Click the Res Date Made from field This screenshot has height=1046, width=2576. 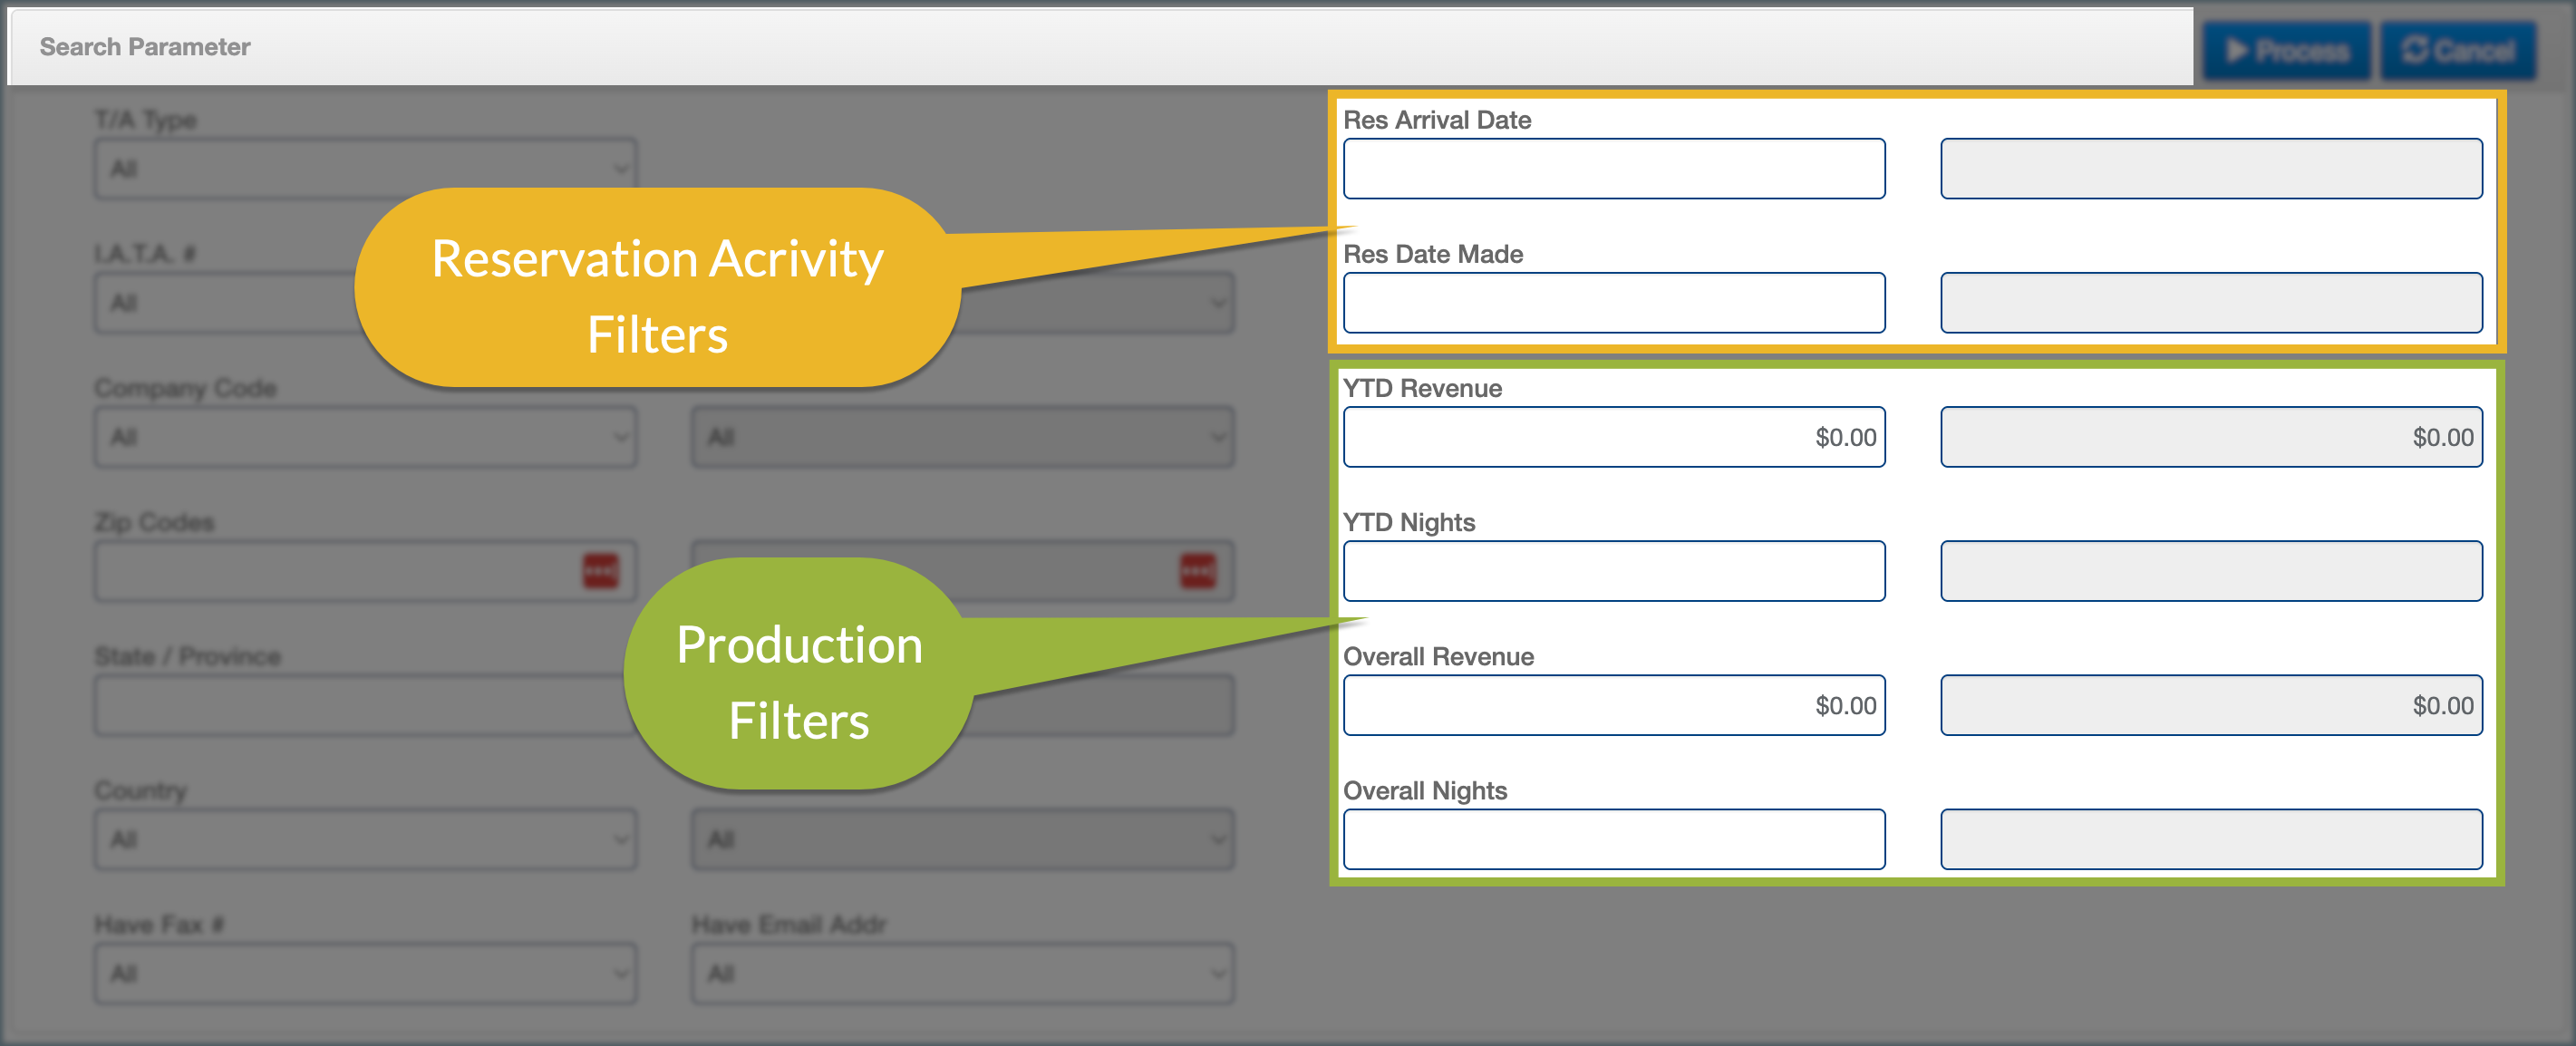pyautogui.click(x=1613, y=303)
